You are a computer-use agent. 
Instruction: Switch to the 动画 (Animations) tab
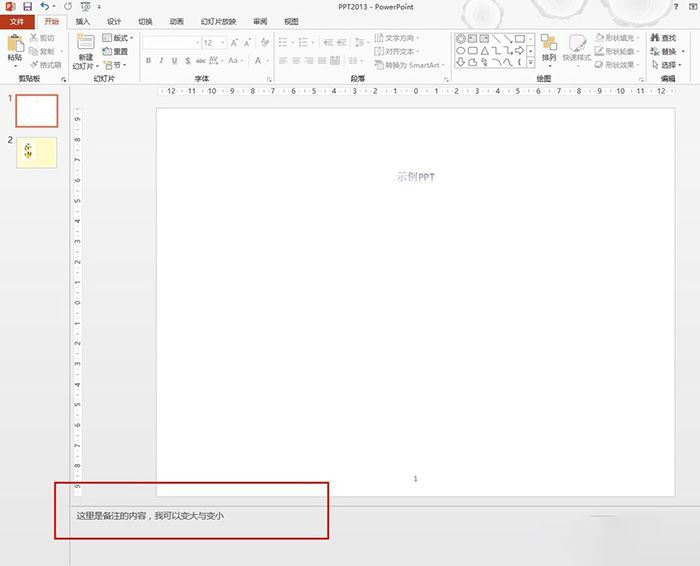(x=176, y=21)
